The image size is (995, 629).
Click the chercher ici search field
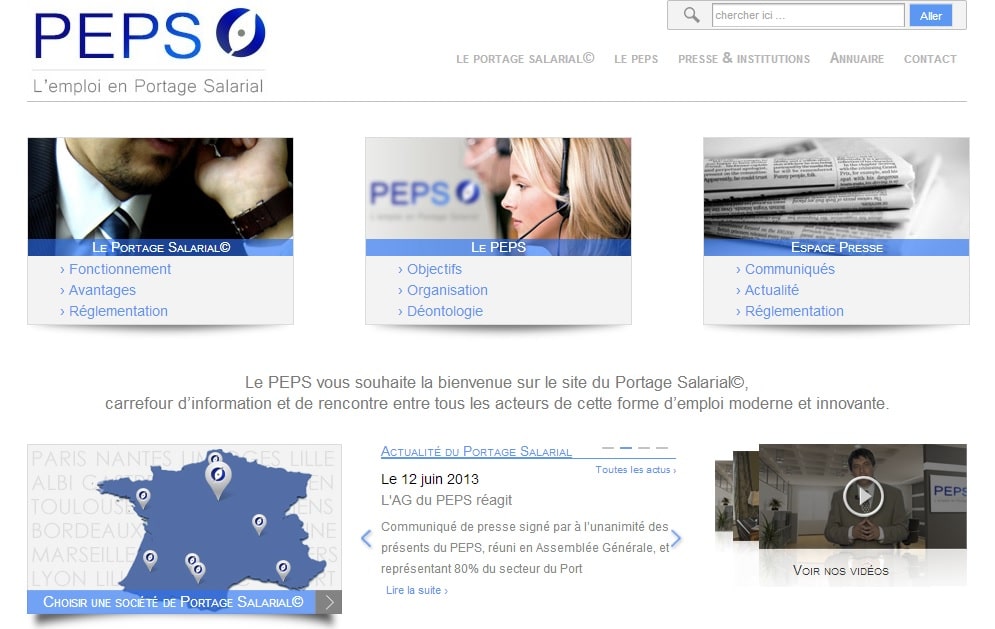(x=808, y=15)
